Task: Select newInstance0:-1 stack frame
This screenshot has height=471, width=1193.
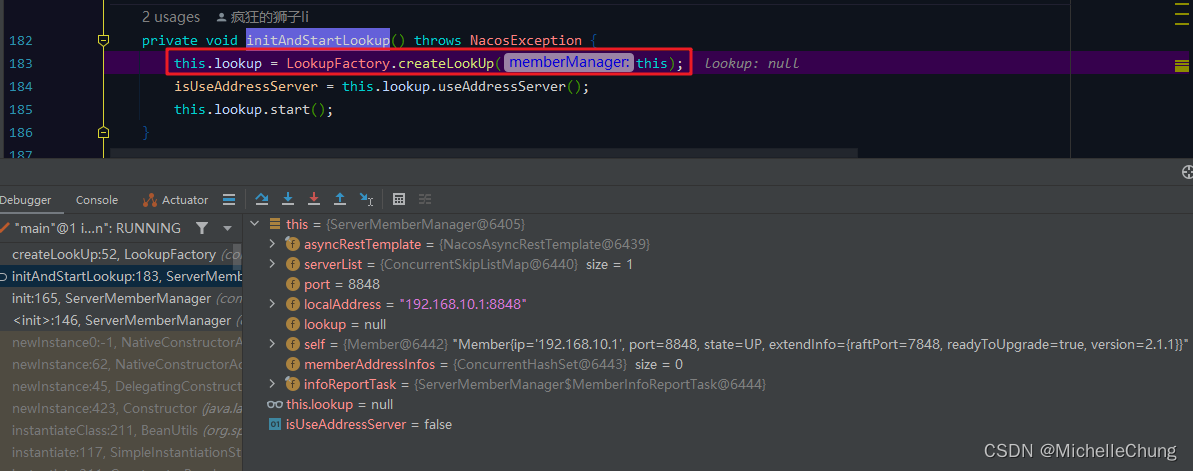Action: coord(121,342)
